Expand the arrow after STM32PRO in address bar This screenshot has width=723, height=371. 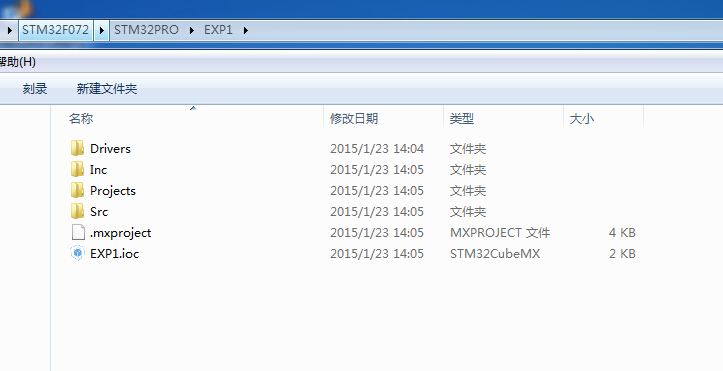click(191, 30)
